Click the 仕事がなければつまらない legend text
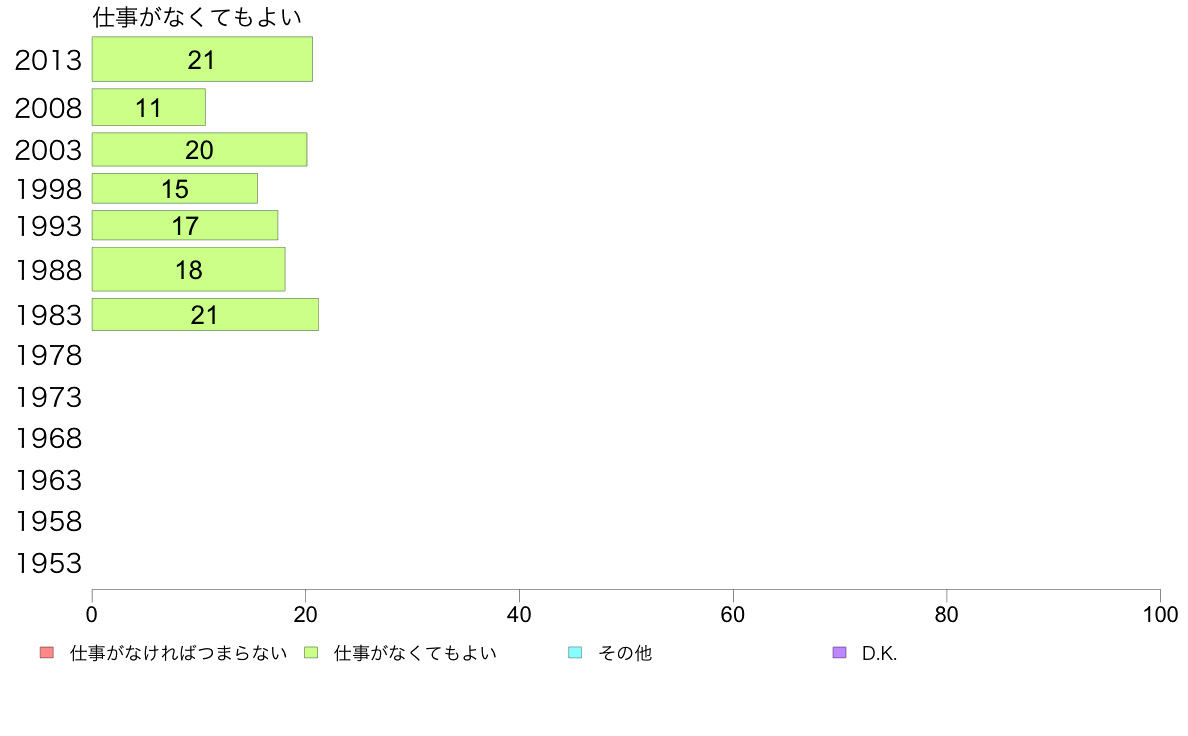Image resolution: width=1188 pixels, height=736 pixels. point(178,653)
